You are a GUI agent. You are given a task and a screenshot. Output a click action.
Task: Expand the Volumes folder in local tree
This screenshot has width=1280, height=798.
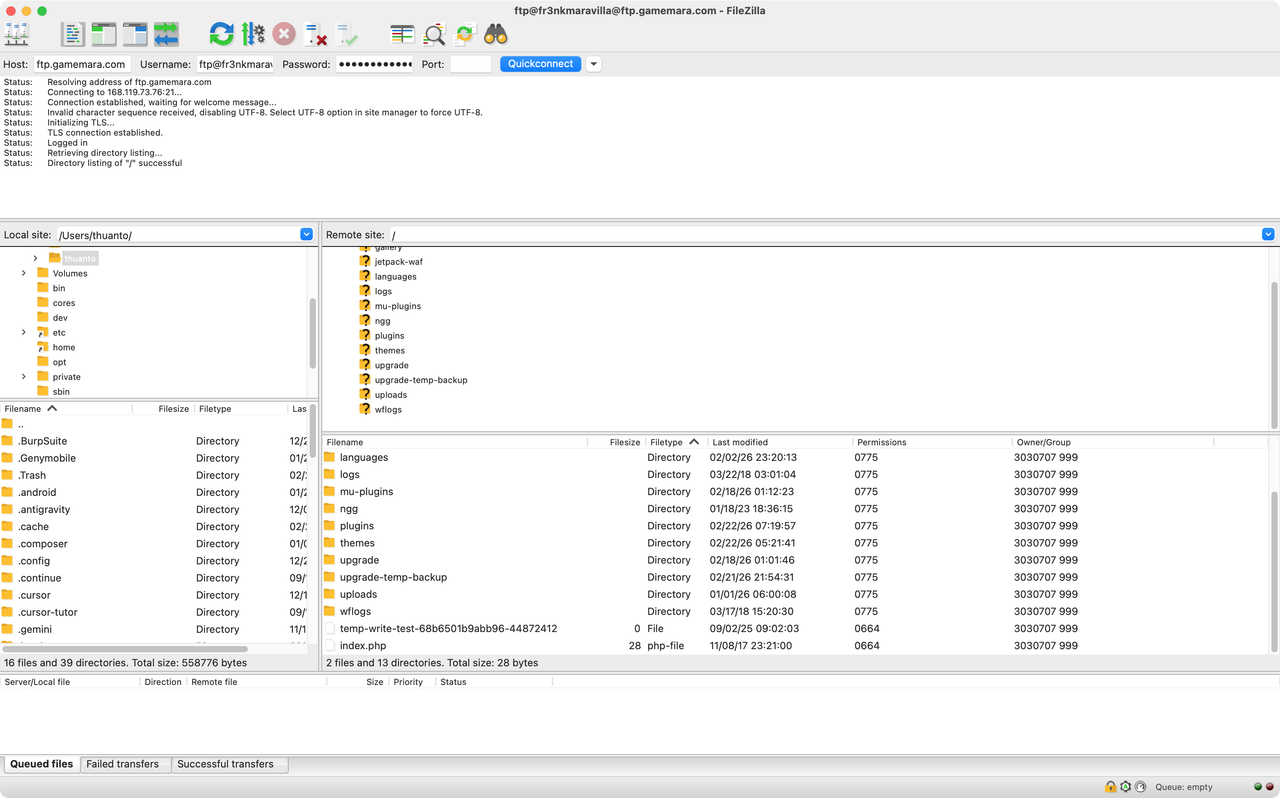point(24,273)
